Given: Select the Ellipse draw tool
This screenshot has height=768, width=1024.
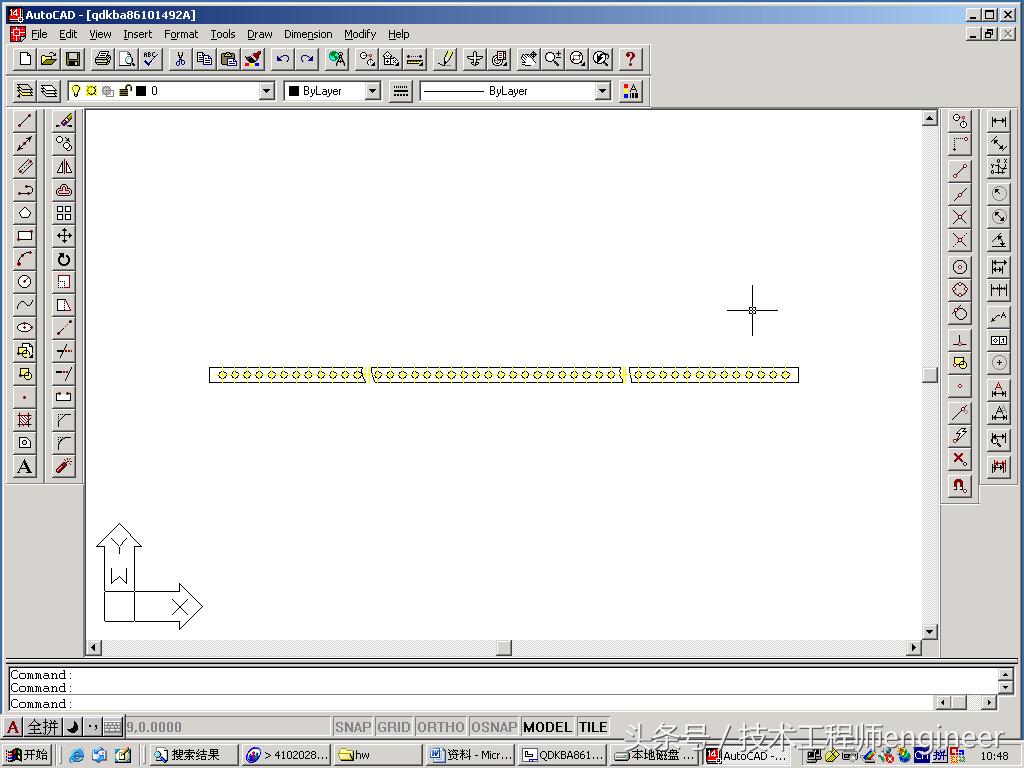Looking at the screenshot, I should click(25, 328).
